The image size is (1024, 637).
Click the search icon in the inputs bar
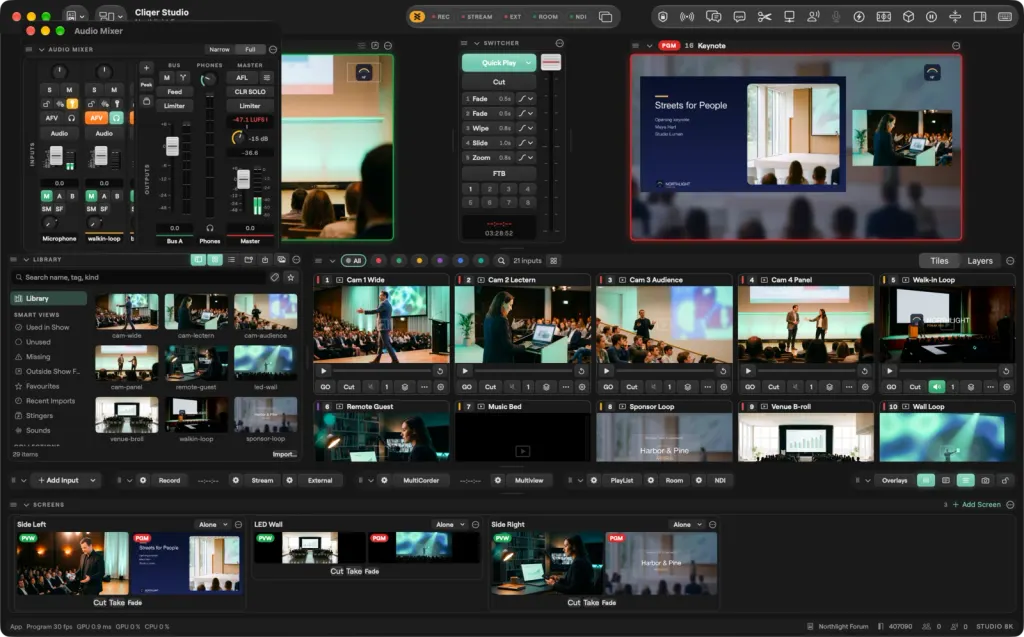pyautogui.click(x=501, y=261)
